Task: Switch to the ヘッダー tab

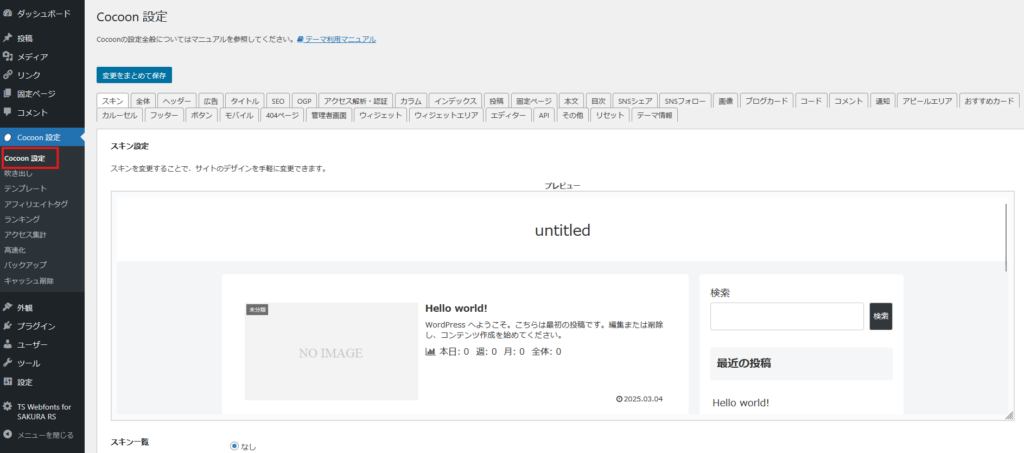Action: [177, 101]
